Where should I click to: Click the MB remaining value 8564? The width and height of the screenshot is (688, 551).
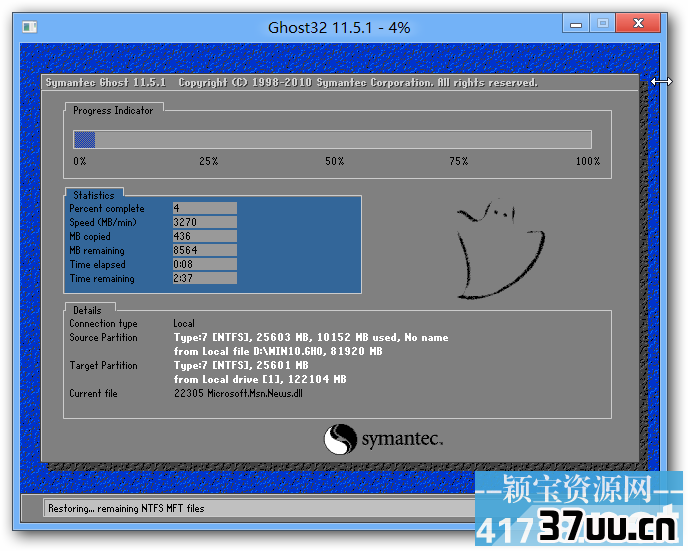[x=205, y=250]
